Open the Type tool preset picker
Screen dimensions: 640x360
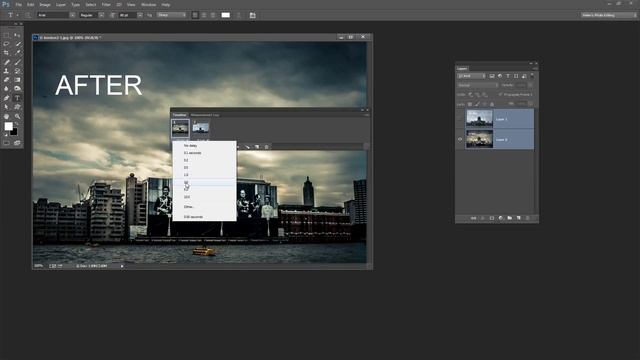[x=12, y=15]
